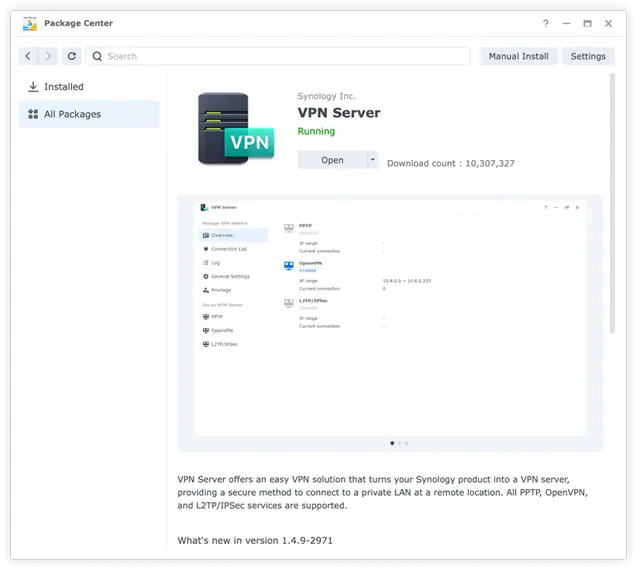Switch to the third screenshot dot

tap(407, 442)
